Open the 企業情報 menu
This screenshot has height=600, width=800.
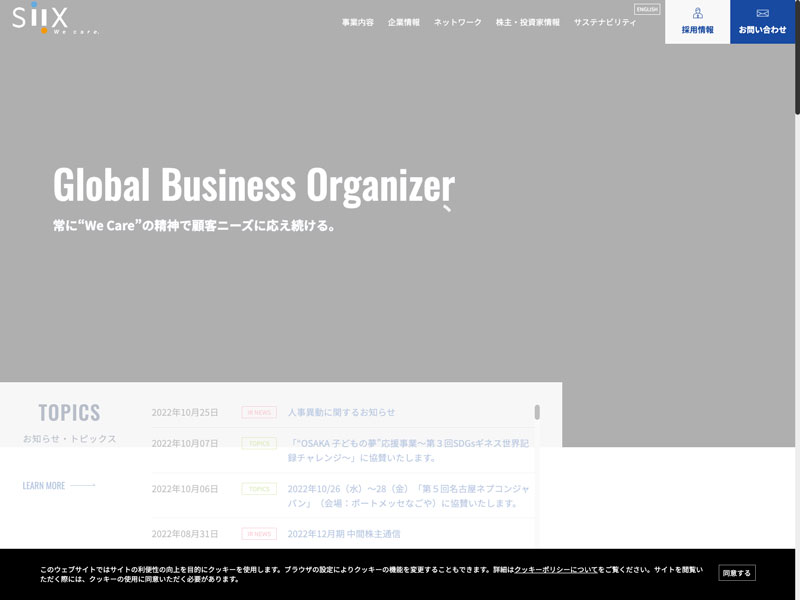[x=404, y=22]
